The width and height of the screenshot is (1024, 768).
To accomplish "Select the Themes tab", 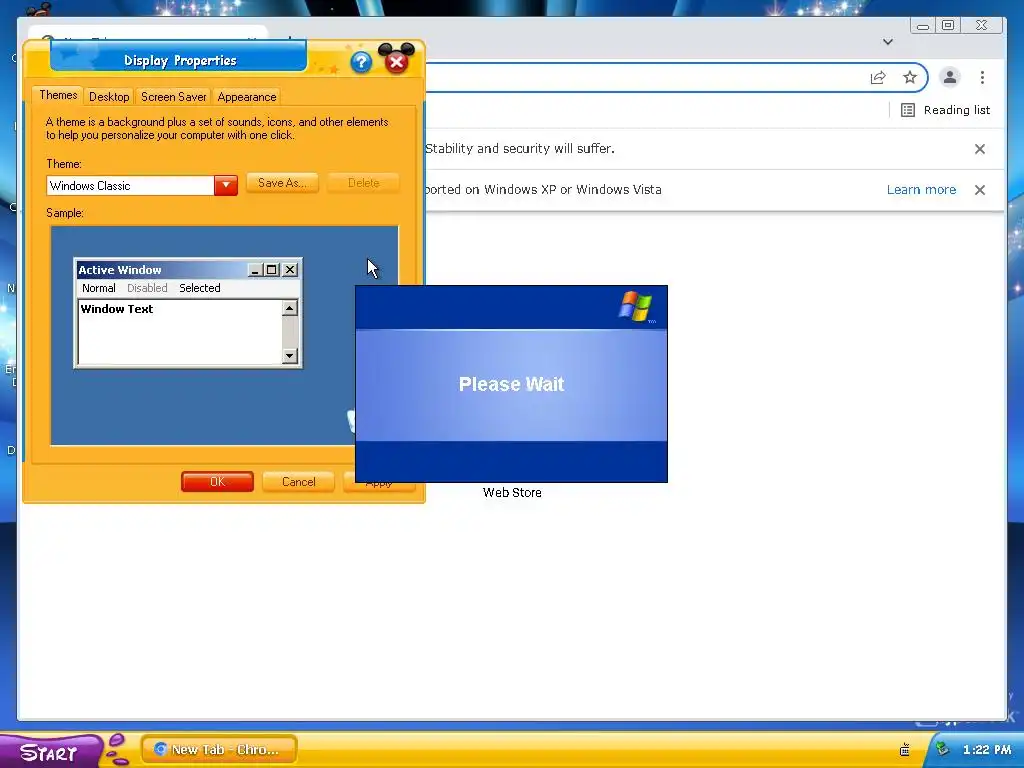I will 58,95.
